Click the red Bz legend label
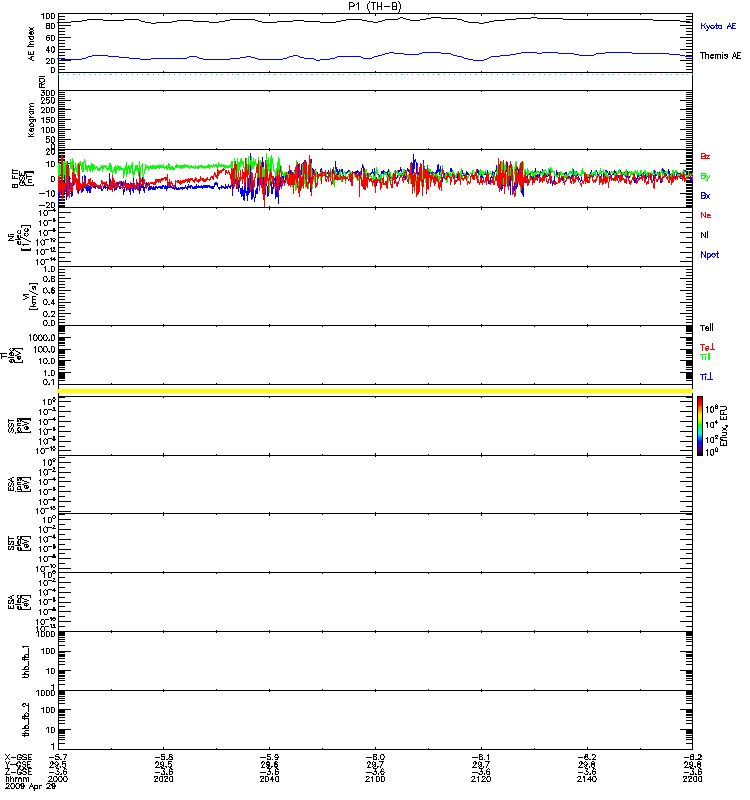Screen dimensions: 750x800 705,156
